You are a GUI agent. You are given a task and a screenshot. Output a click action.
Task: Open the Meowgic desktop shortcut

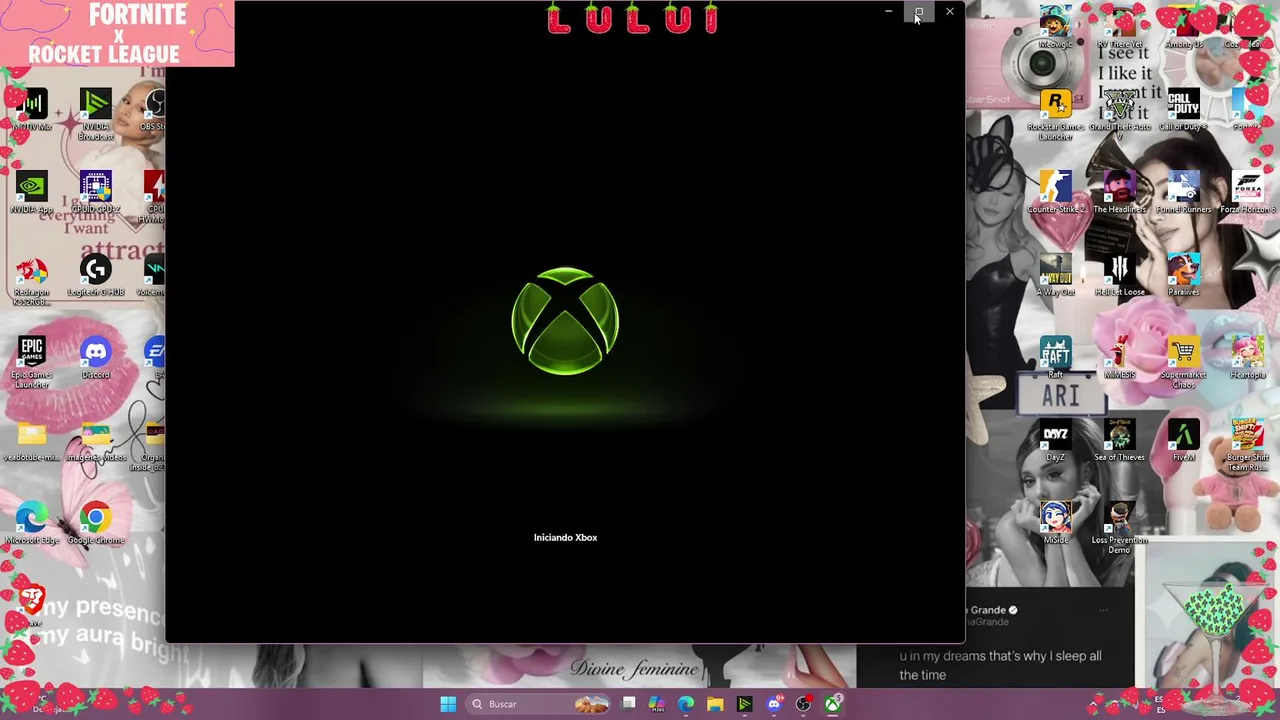tap(1055, 28)
